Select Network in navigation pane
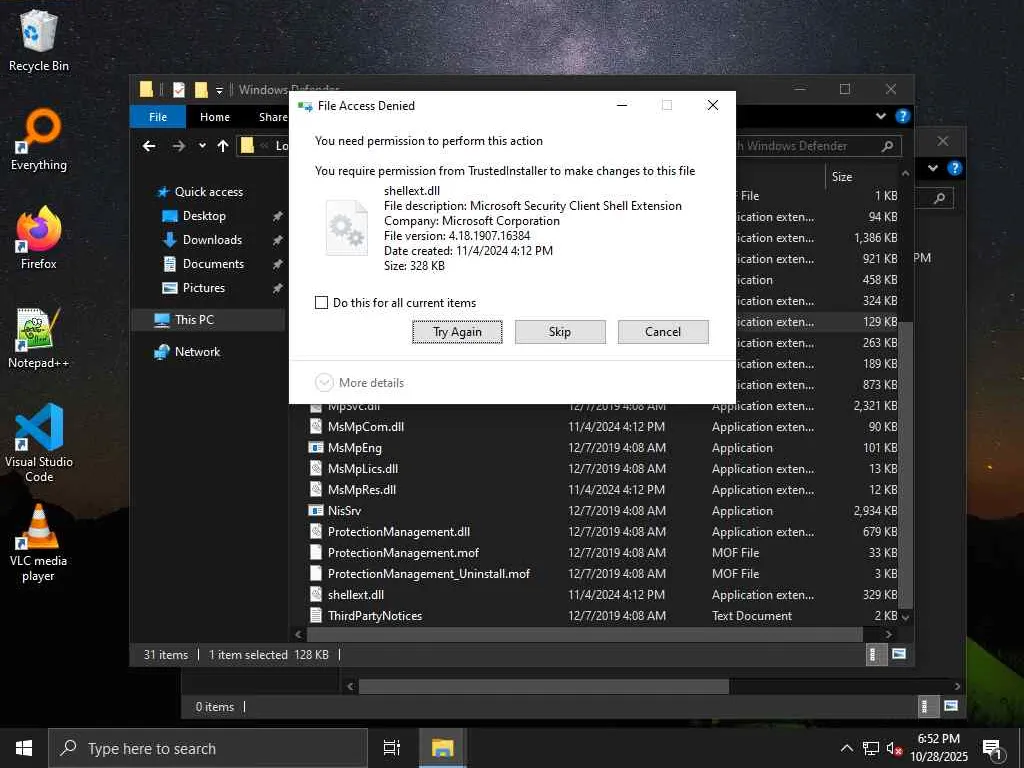Image resolution: width=1024 pixels, height=768 pixels. coord(197,352)
